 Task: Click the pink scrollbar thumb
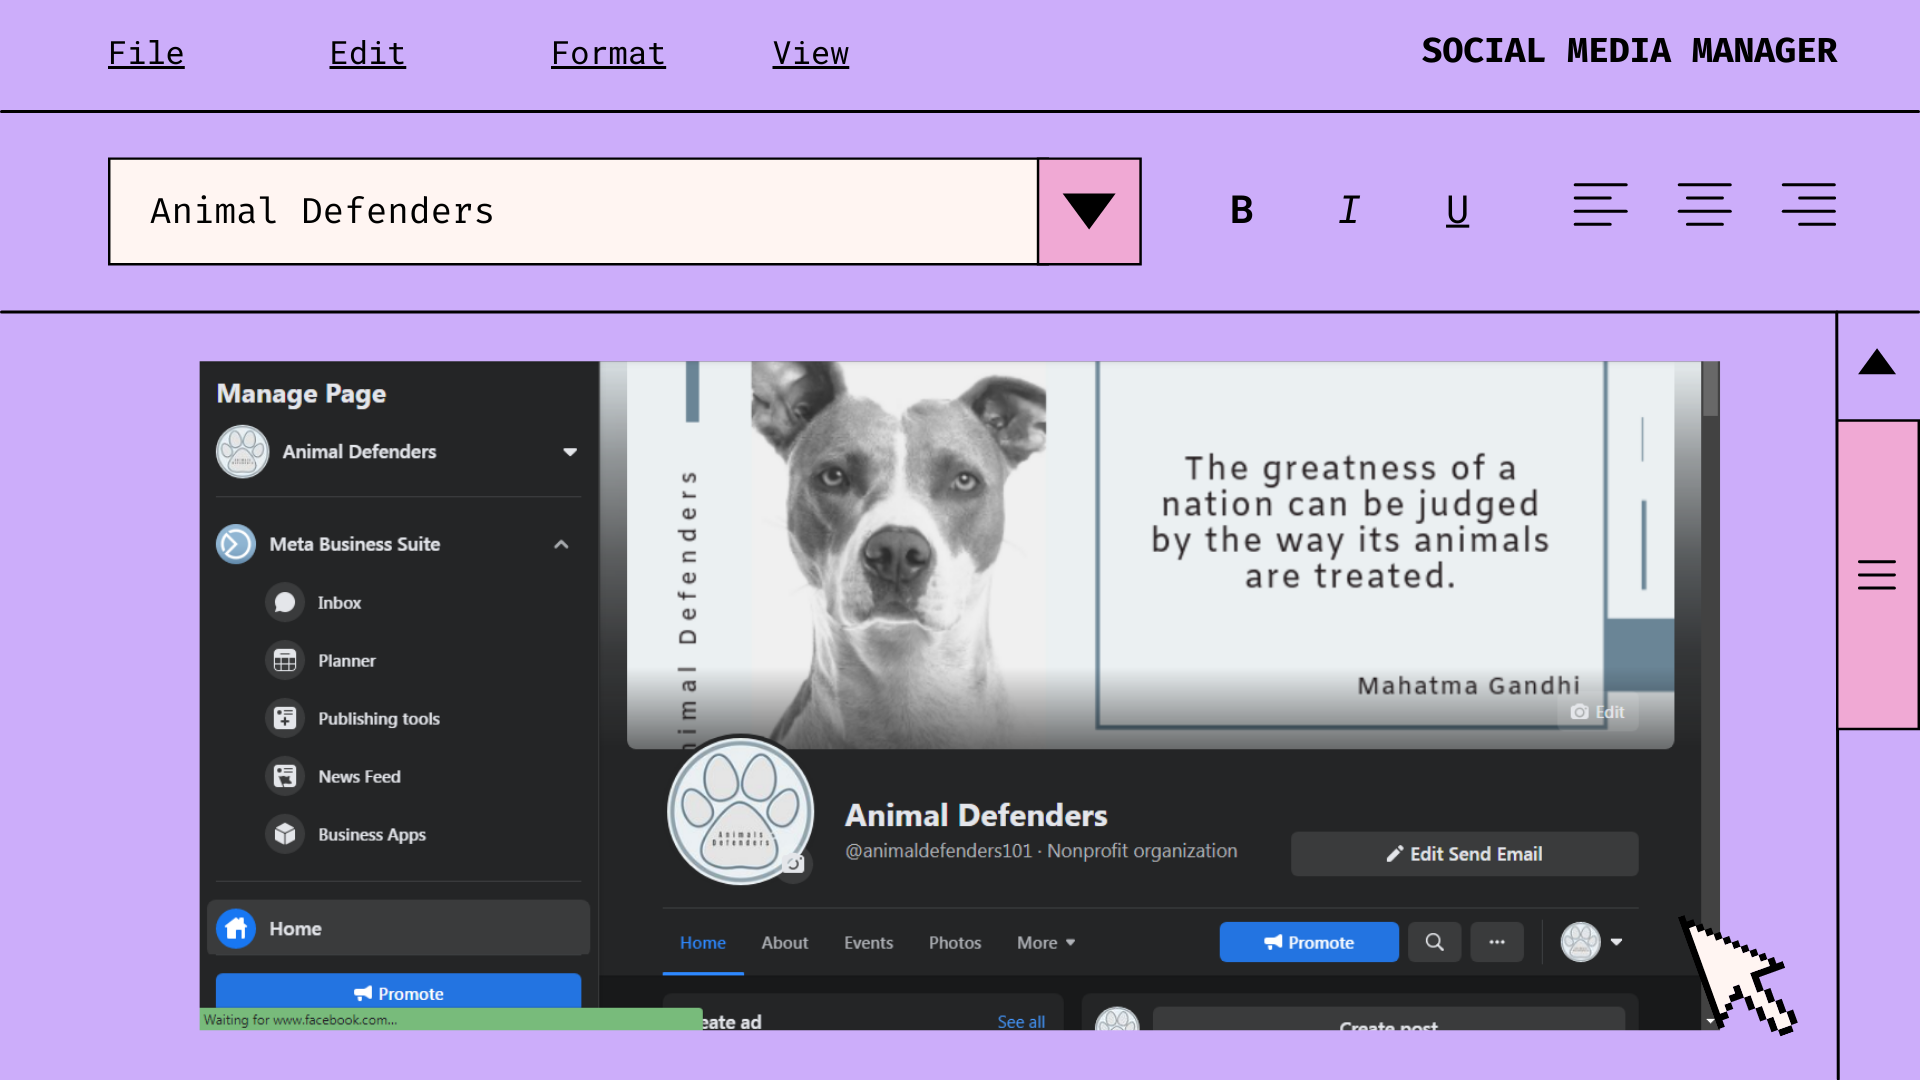(x=1877, y=575)
